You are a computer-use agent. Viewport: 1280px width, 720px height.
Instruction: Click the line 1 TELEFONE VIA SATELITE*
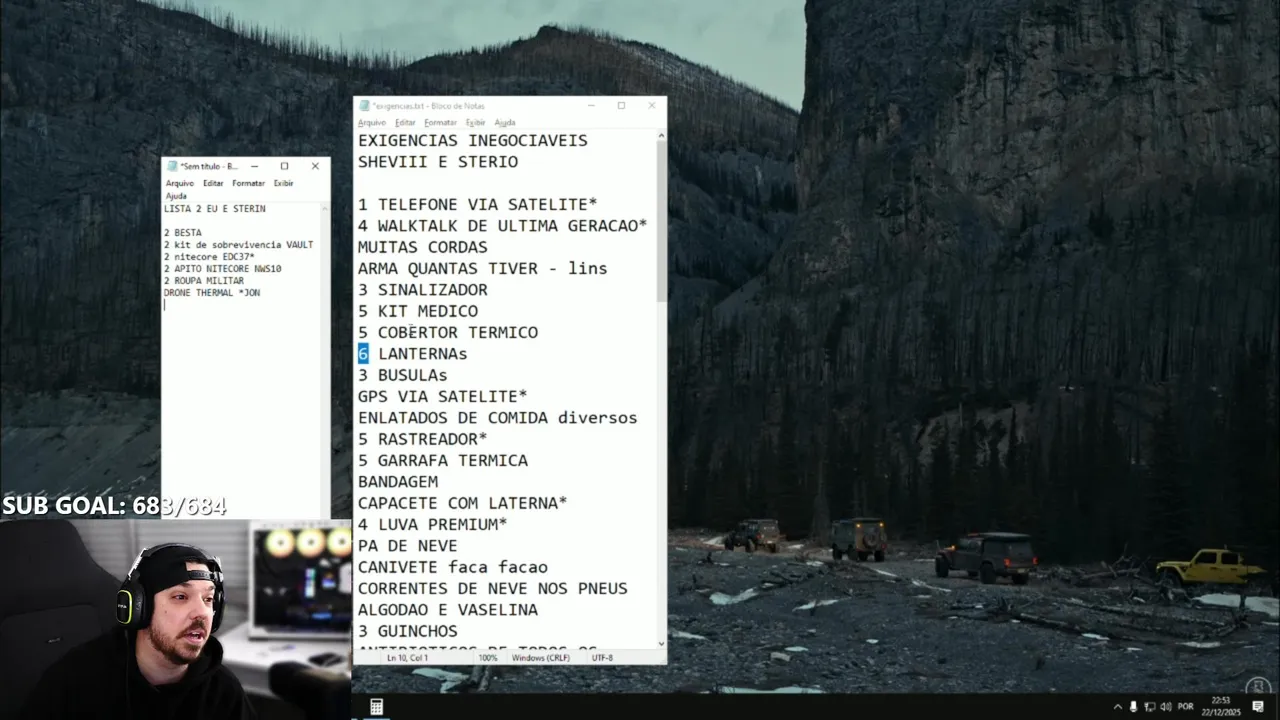click(x=478, y=204)
